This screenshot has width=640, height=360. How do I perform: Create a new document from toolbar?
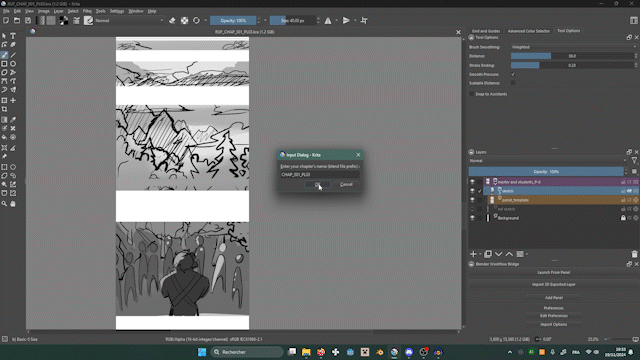pyautogui.click(x=6, y=20)
